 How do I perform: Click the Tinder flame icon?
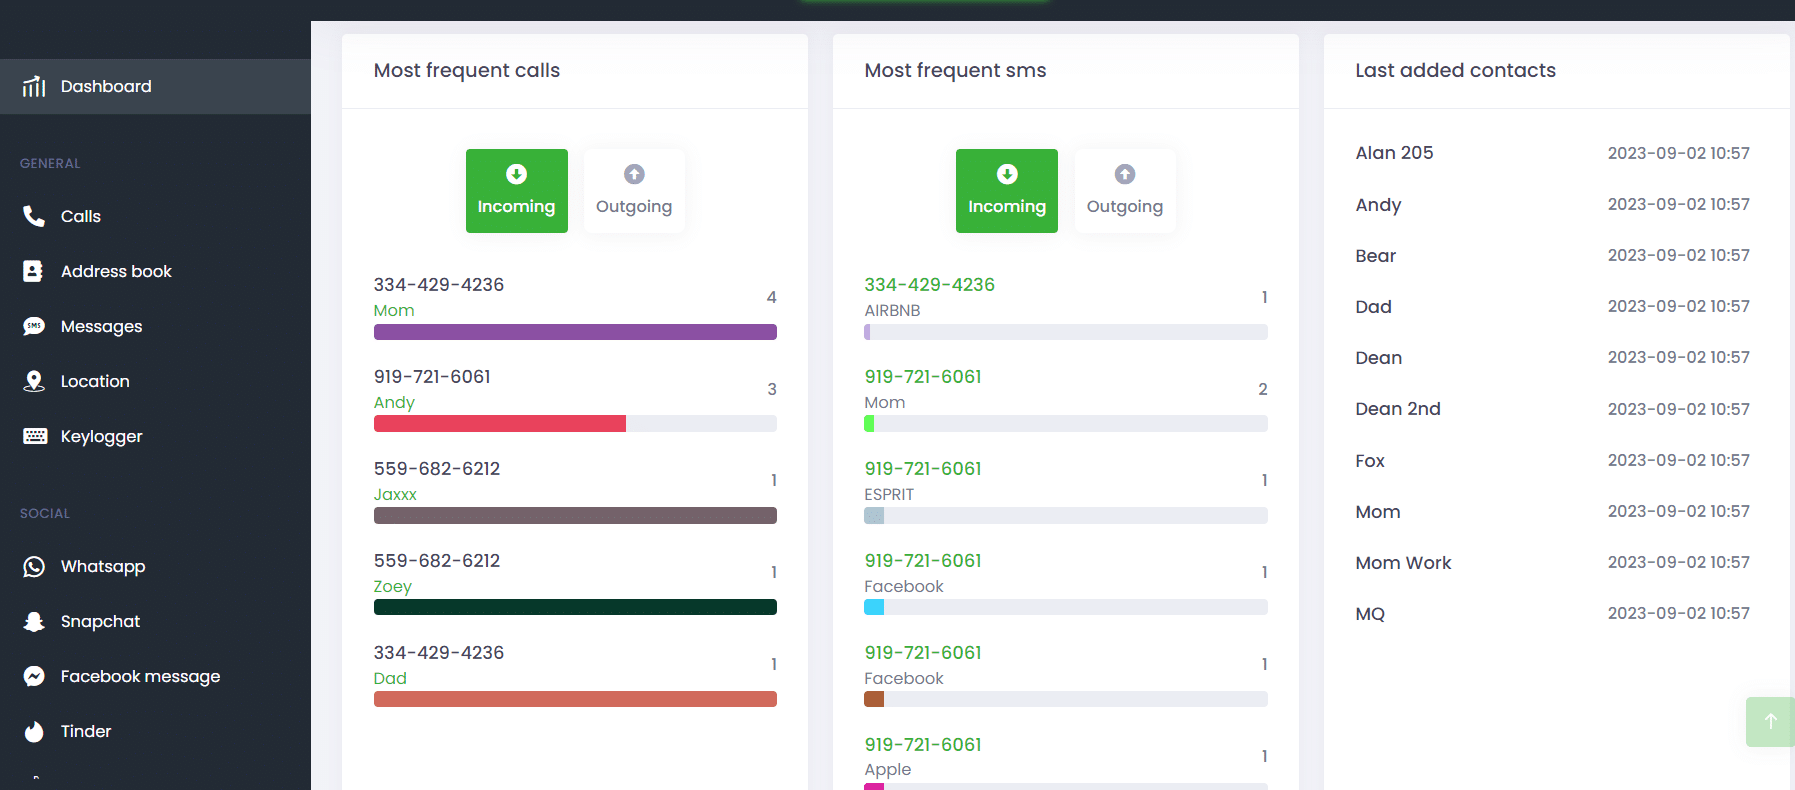pos(34,731)
